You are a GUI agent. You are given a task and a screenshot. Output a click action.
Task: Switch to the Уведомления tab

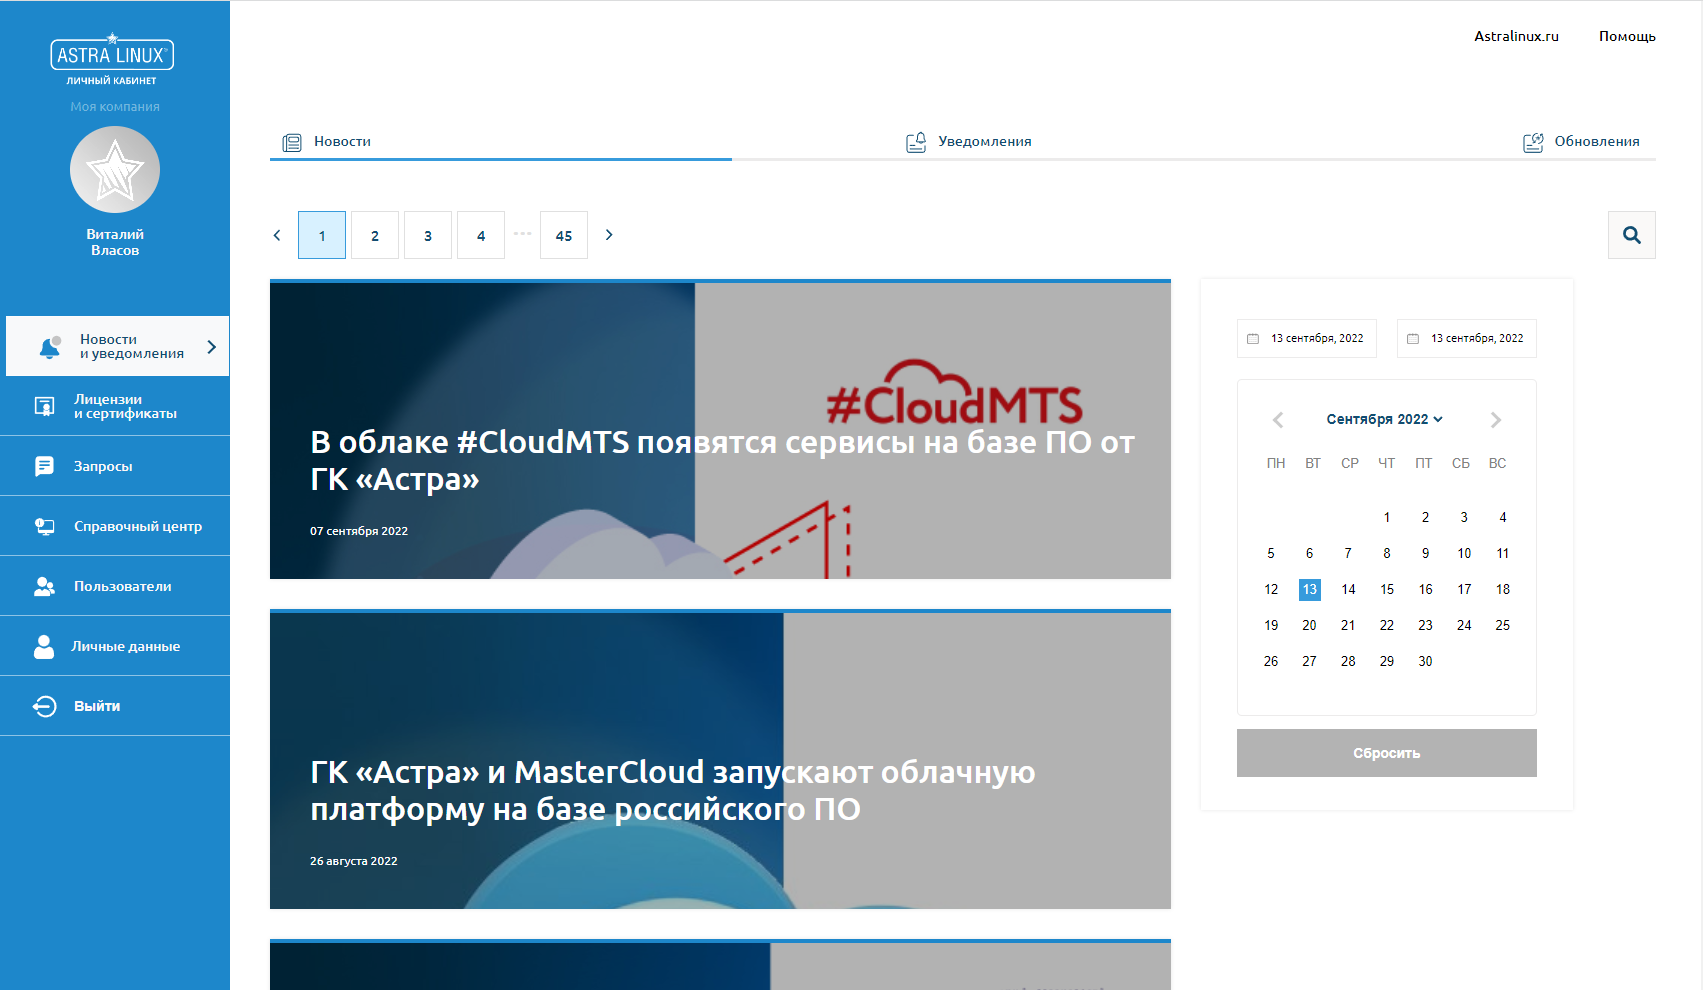coord(968,142)
